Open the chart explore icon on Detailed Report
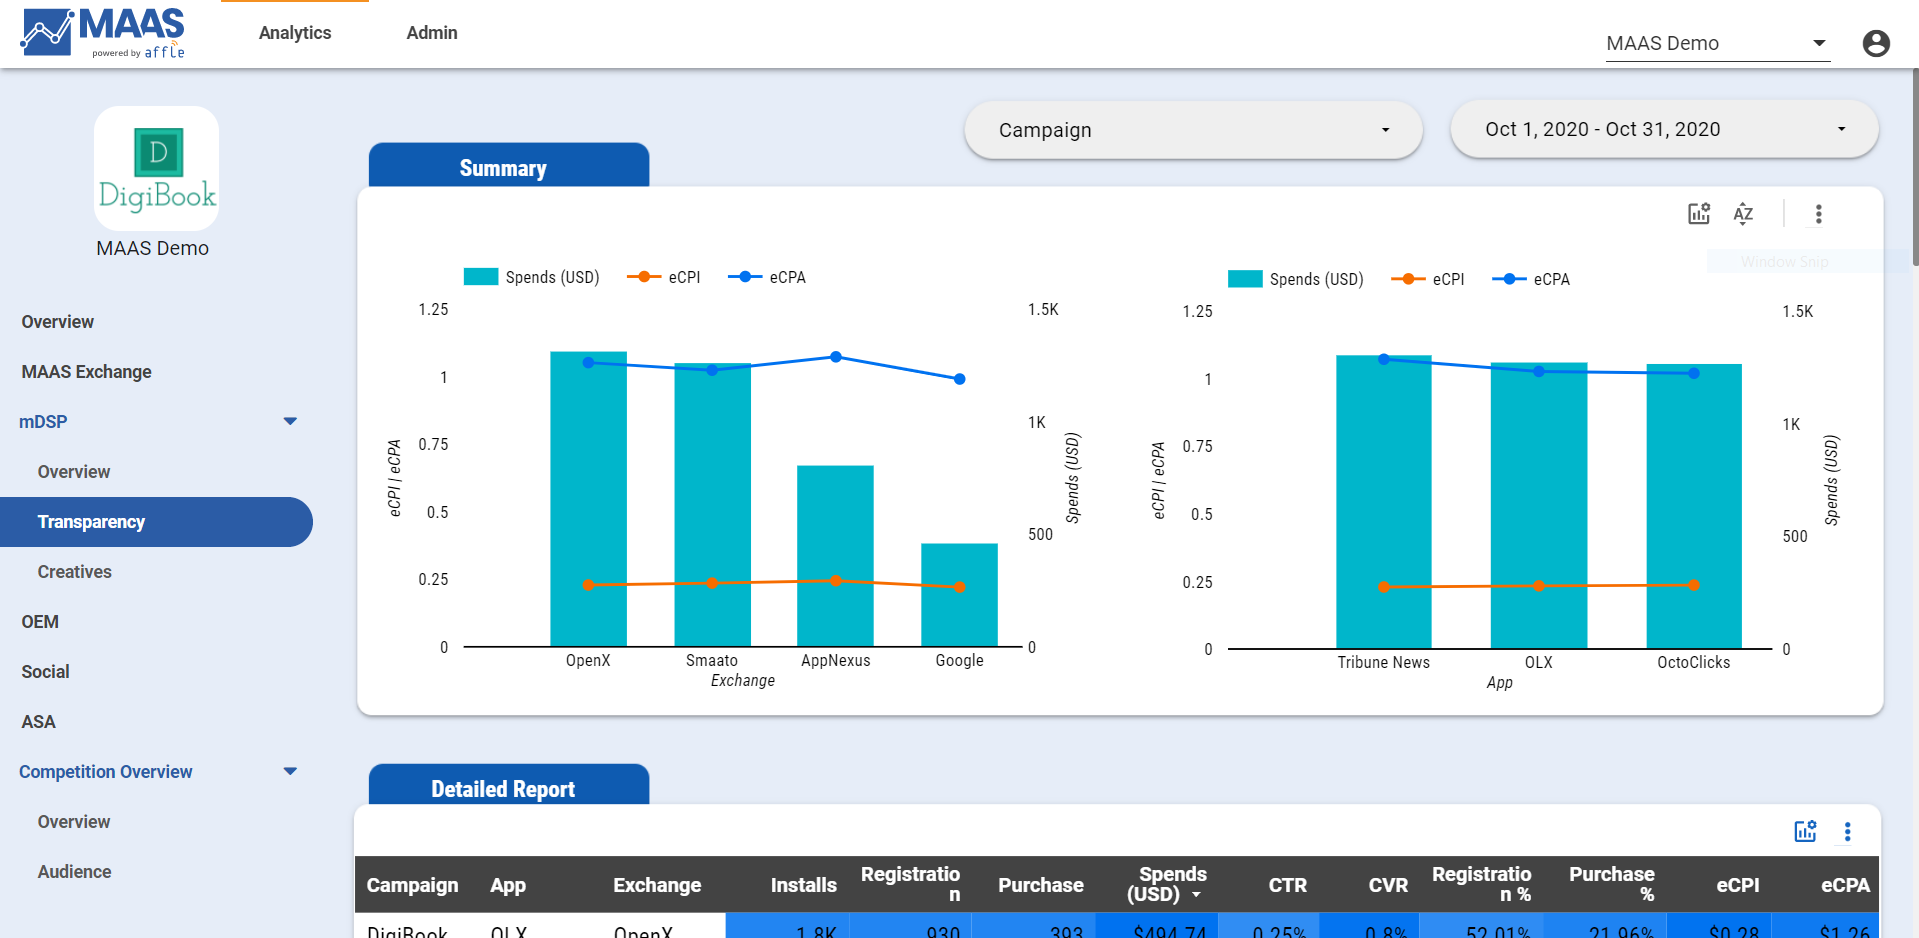Screen dimensions: 1919x938 (x=1805, y=831)
